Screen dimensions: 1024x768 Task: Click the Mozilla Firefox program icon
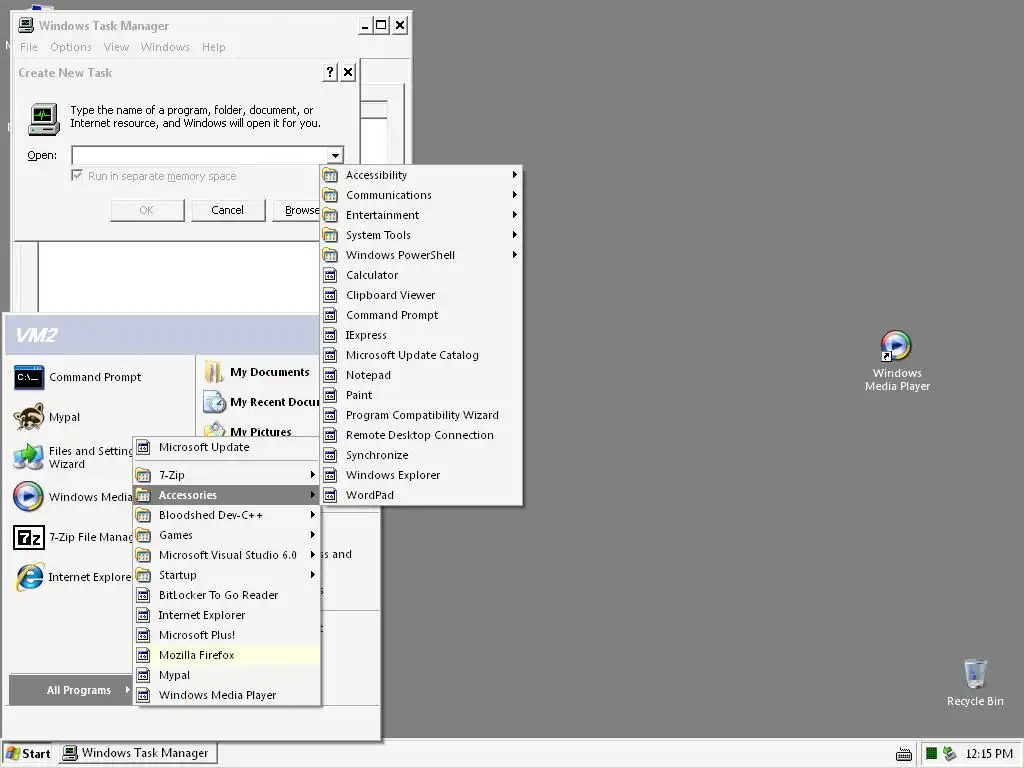(x=143, y=655)
